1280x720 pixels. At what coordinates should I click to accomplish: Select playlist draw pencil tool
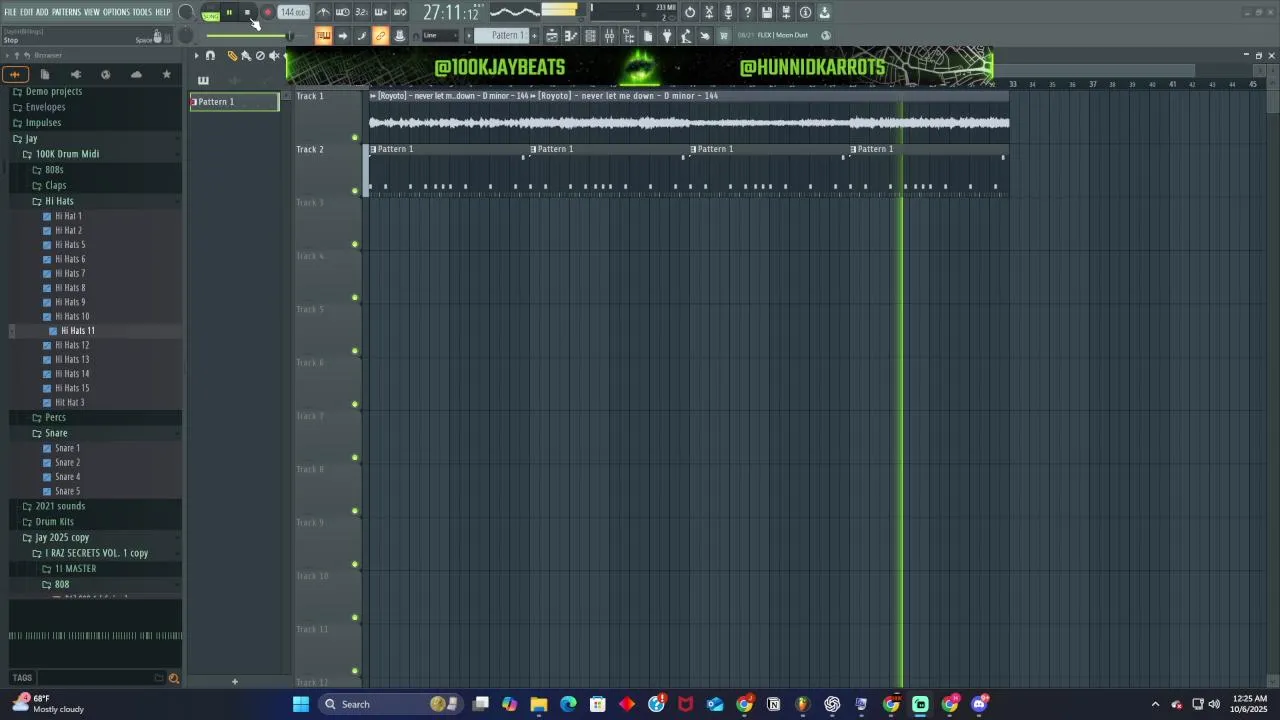(x=232, y=56)
